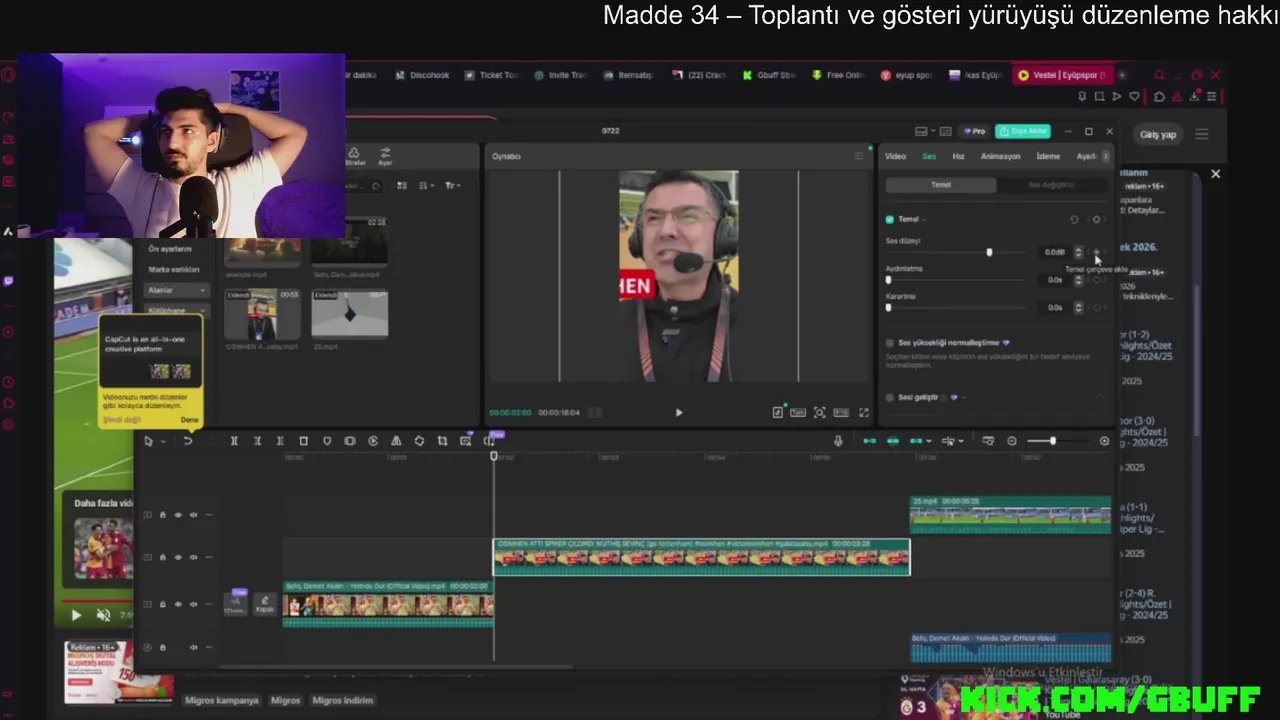Toggle auto snapping icon in timeline
Viewport: 1280px width, 720px height.
pyautogui.click(x=892, y=441)
